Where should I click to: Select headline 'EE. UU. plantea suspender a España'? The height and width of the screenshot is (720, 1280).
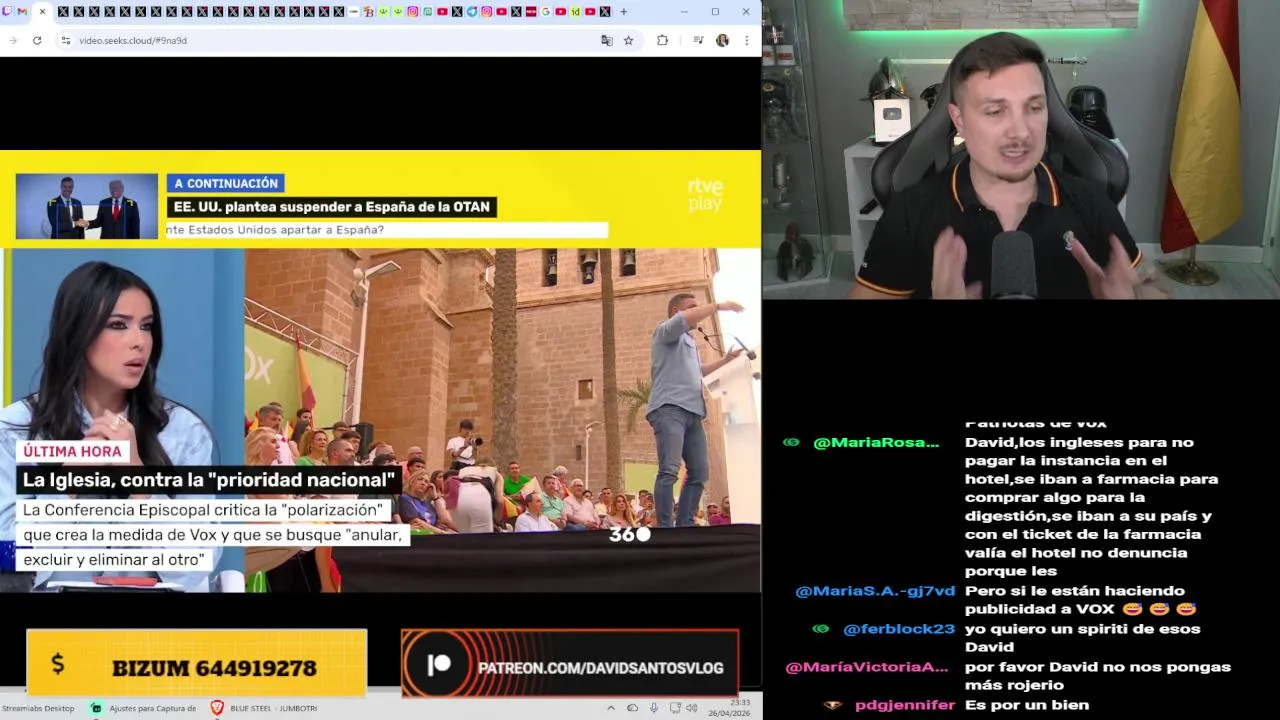click(x=331, y=207)
